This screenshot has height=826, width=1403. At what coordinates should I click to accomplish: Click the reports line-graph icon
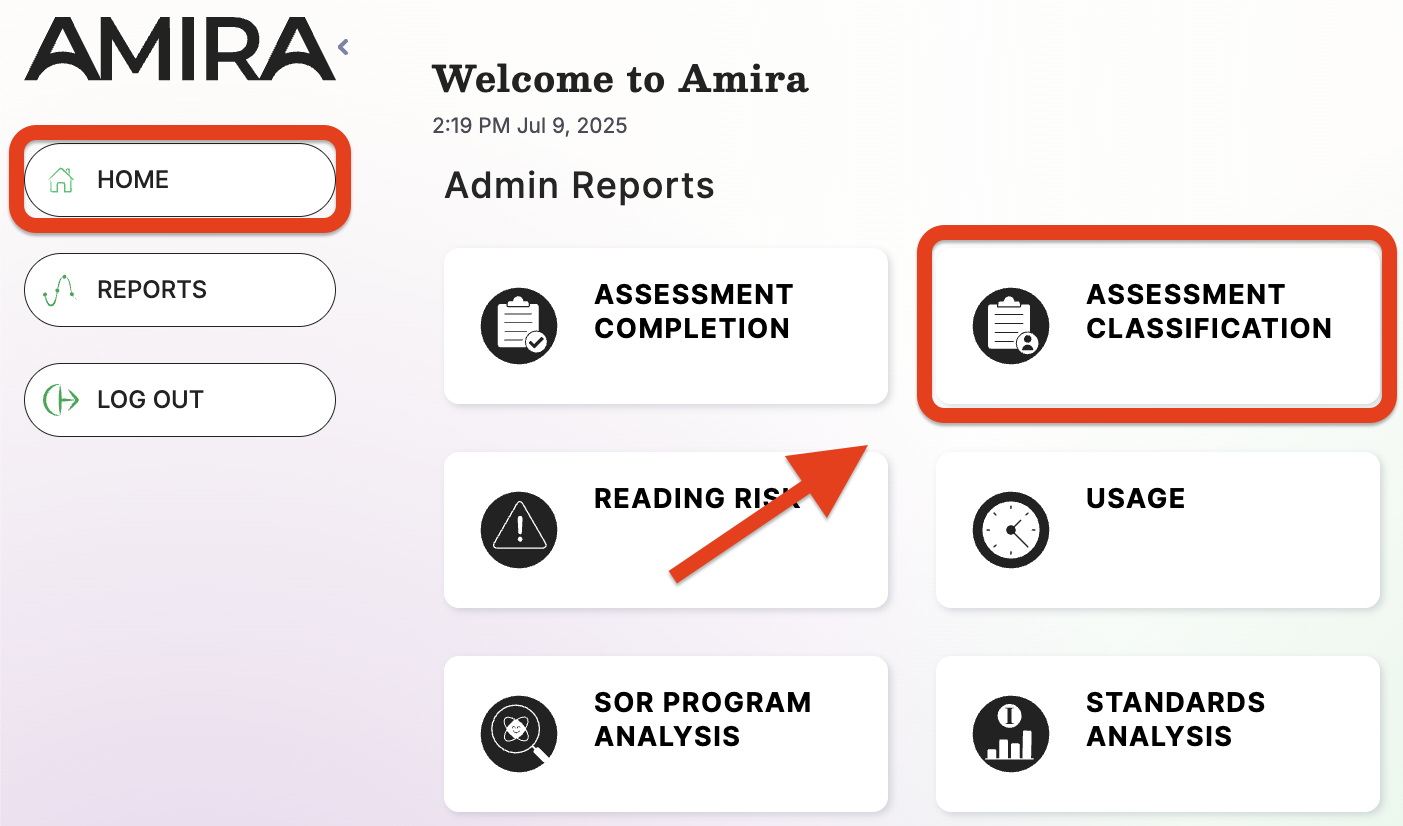click(x=61, y=289)
